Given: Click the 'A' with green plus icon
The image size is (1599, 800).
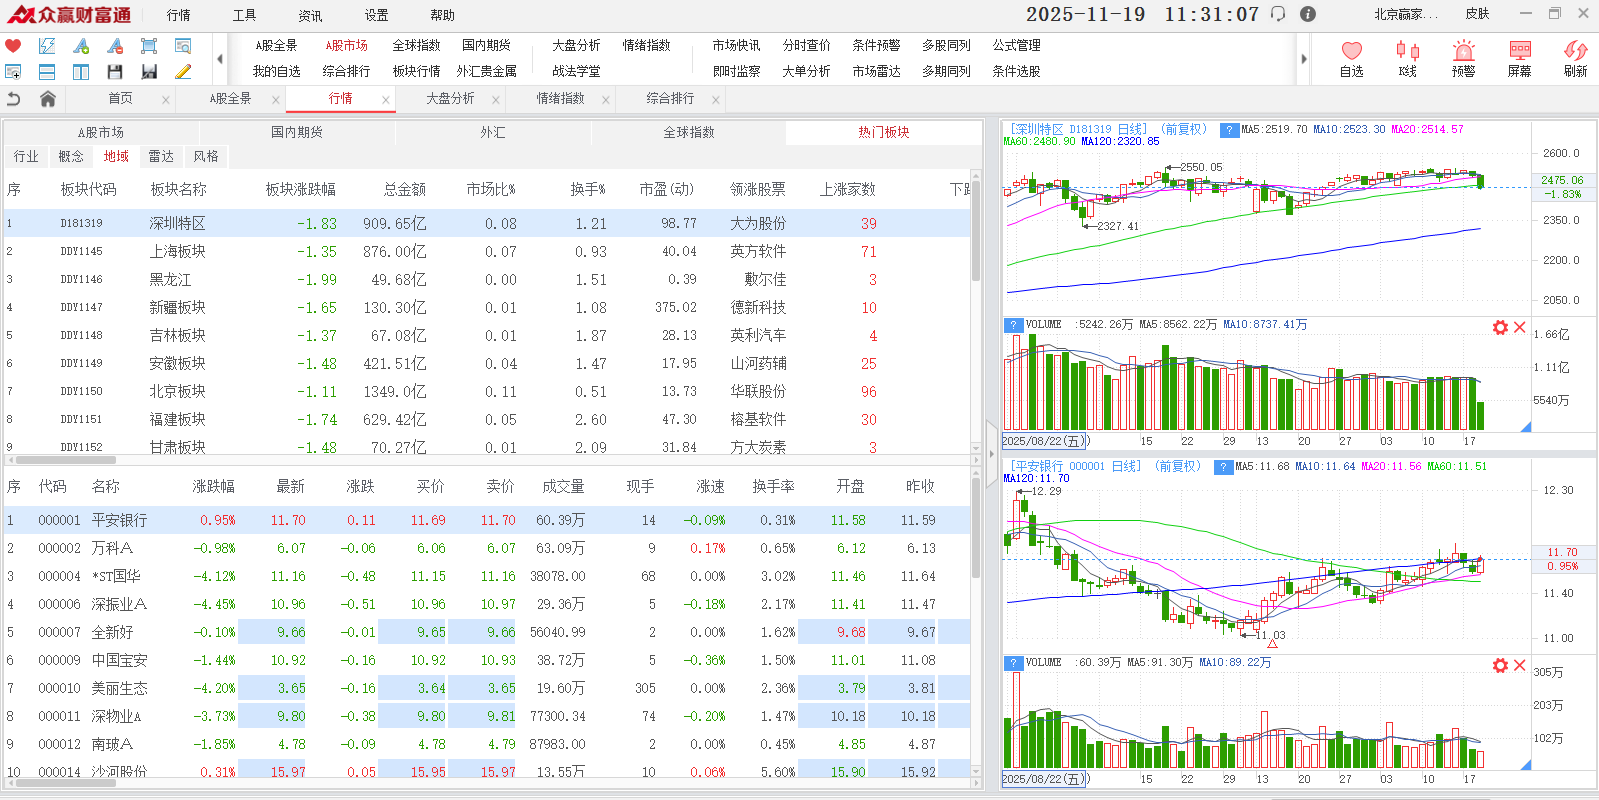Looking at the screenshot, I should [81, 46].
